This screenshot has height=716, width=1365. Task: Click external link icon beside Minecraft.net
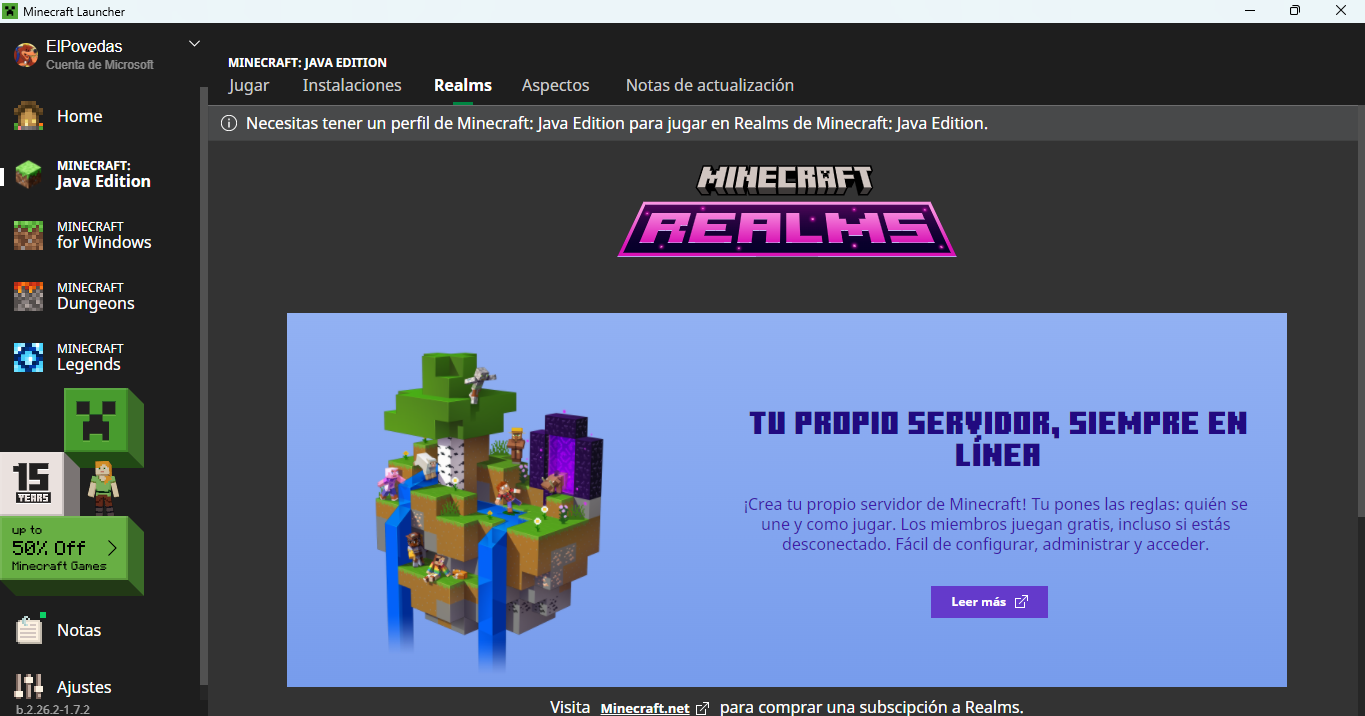(703, 708)
